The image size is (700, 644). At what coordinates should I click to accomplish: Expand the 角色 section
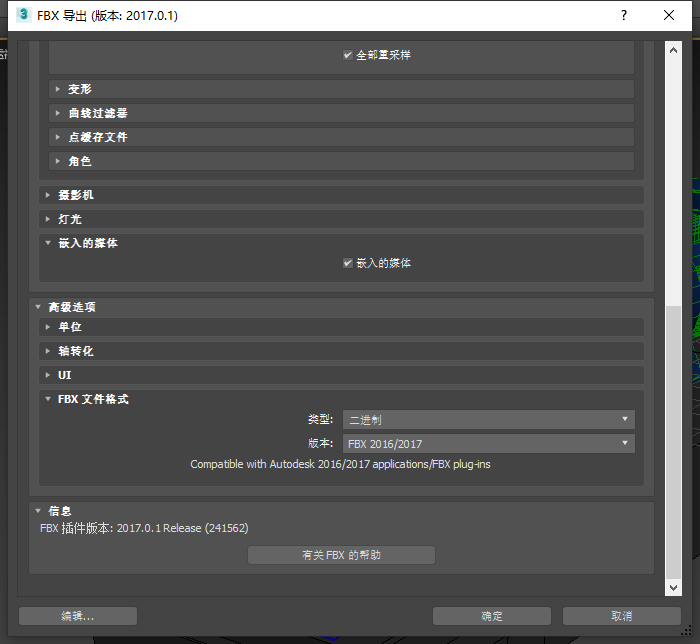[341, 161]
